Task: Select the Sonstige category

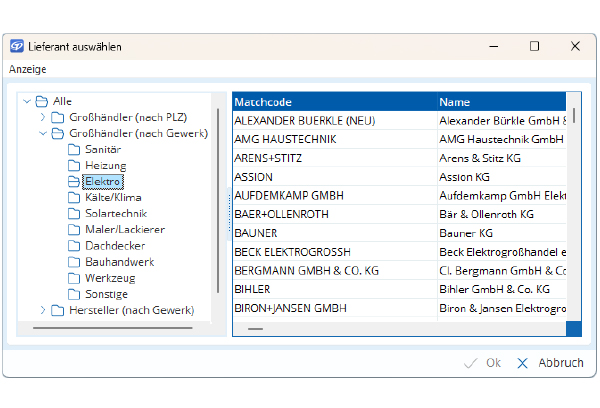Action: [x=106, y=294]
